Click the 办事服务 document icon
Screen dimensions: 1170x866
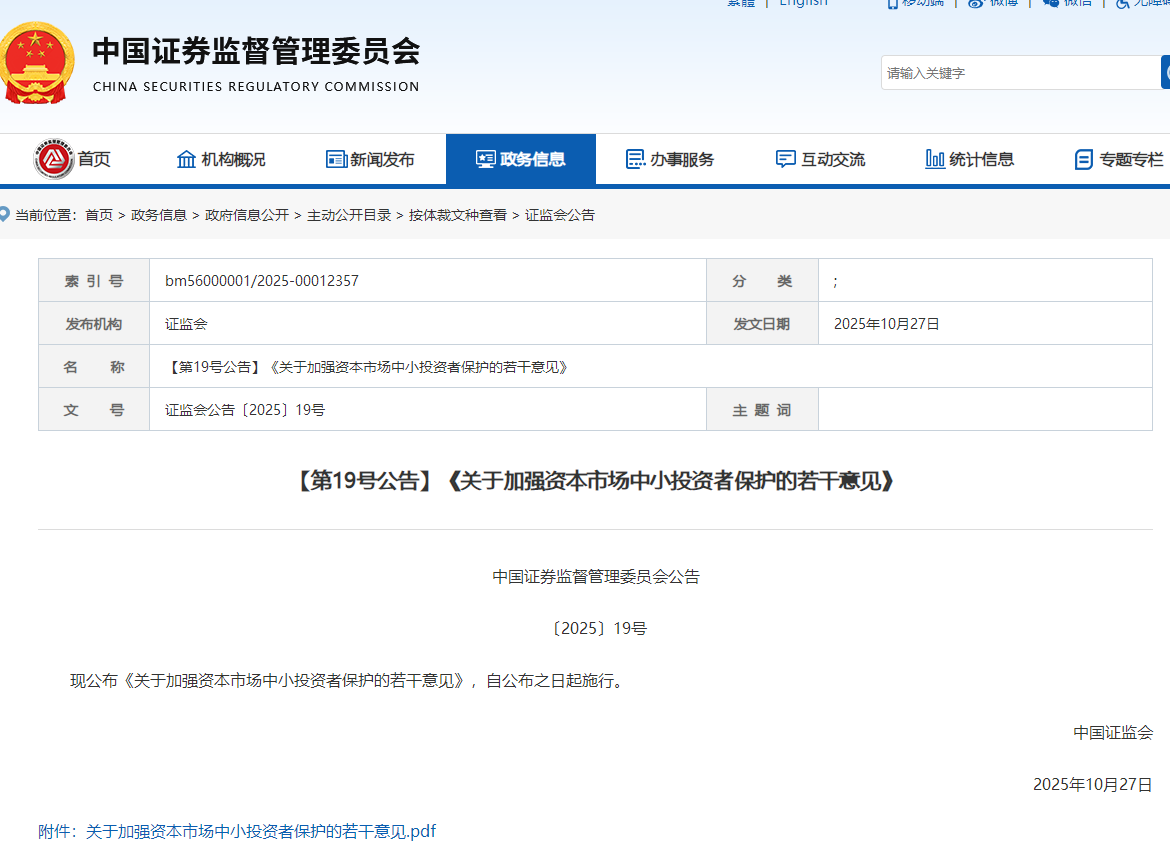pyautogui.click(x=635, y=159)
